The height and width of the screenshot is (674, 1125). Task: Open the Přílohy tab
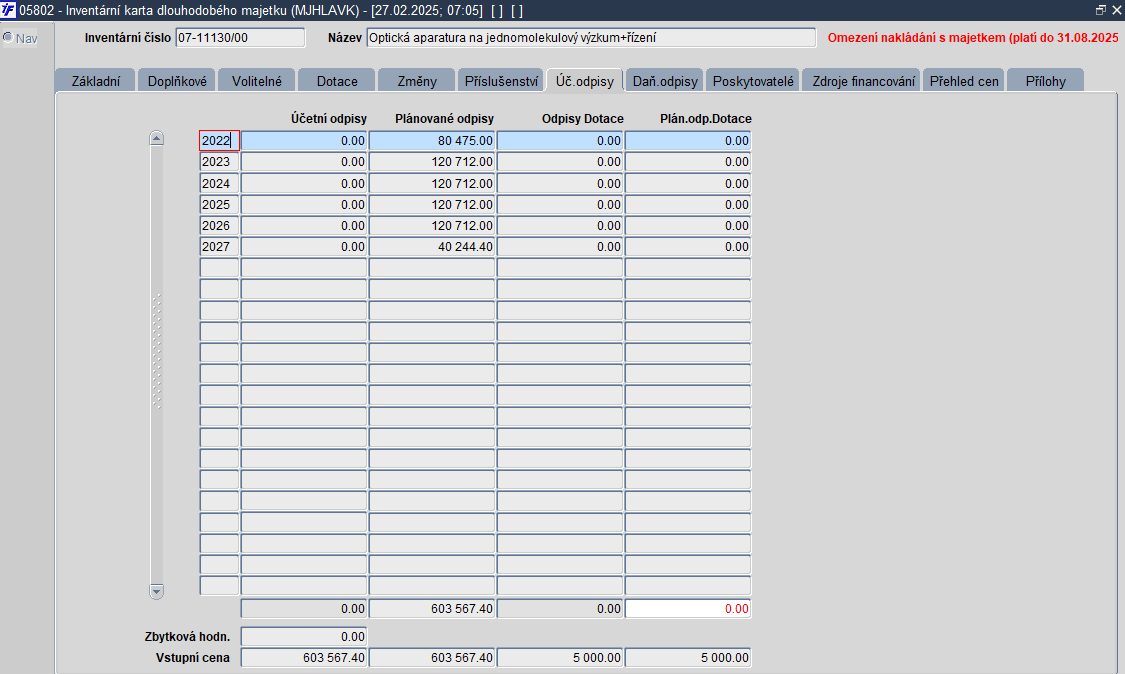[x=1045, y=81]
